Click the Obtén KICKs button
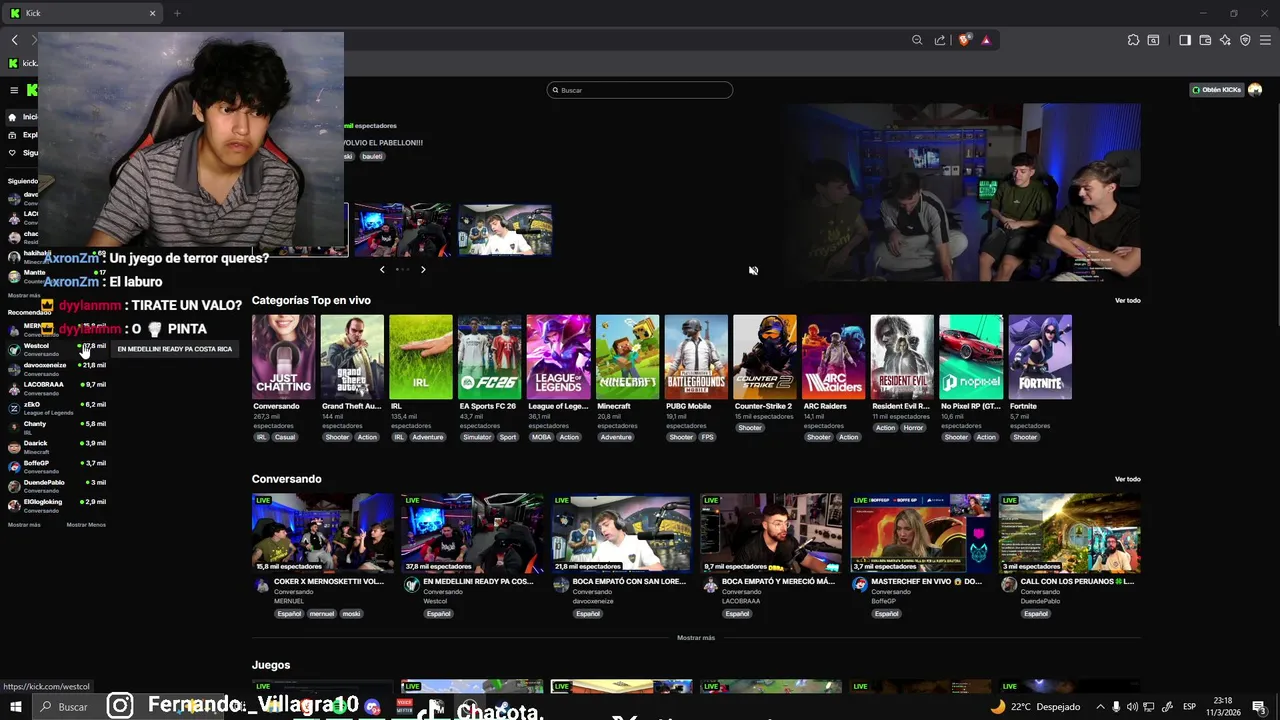This screenshot has width=1280, height=720. [x=1216, y=90]
